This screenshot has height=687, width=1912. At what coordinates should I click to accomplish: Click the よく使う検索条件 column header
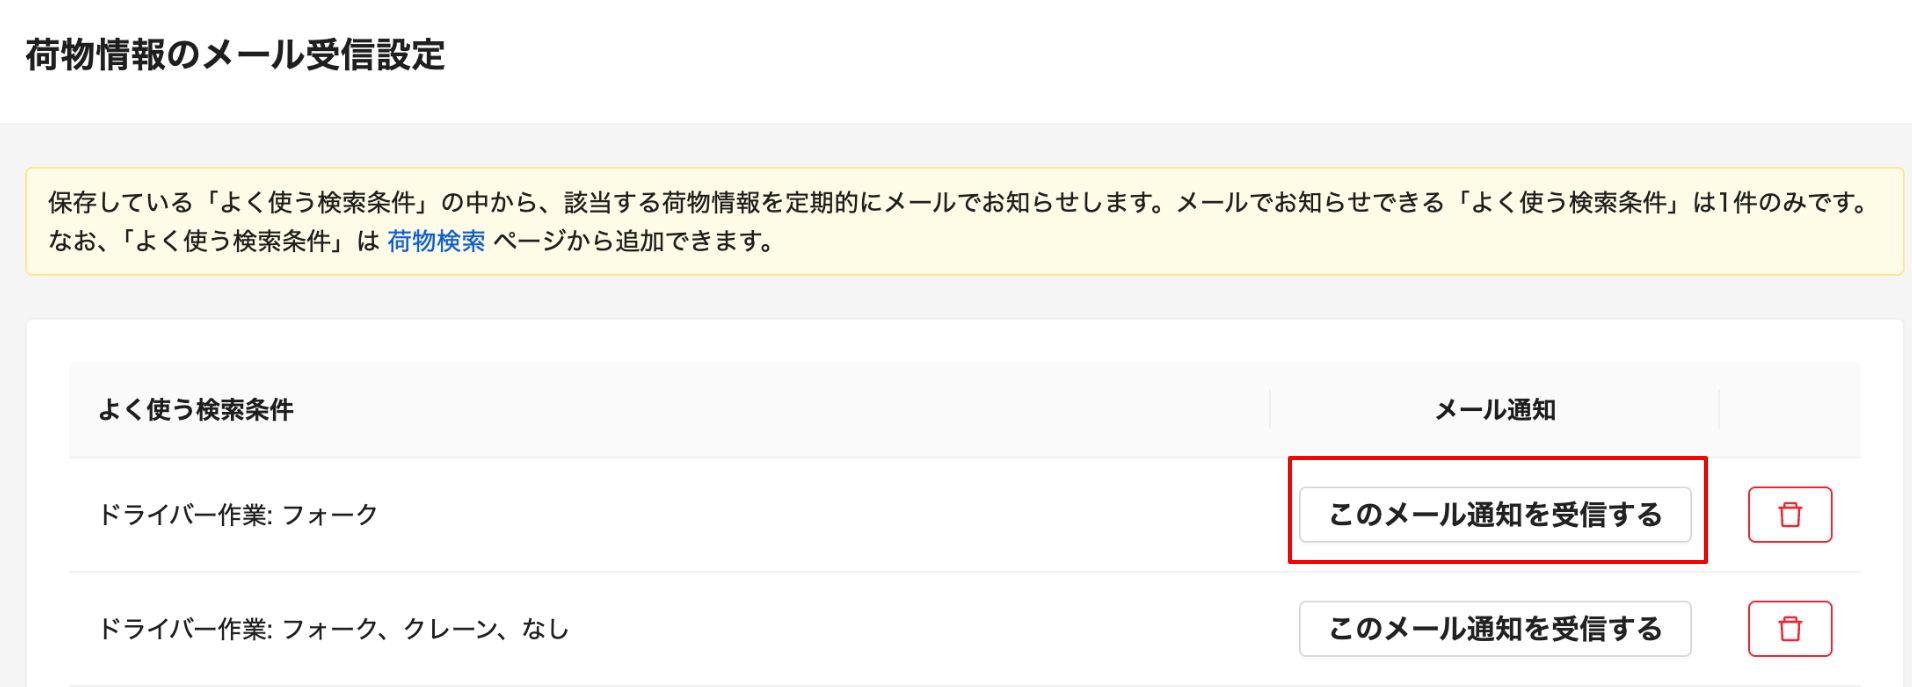coord(196,410)
